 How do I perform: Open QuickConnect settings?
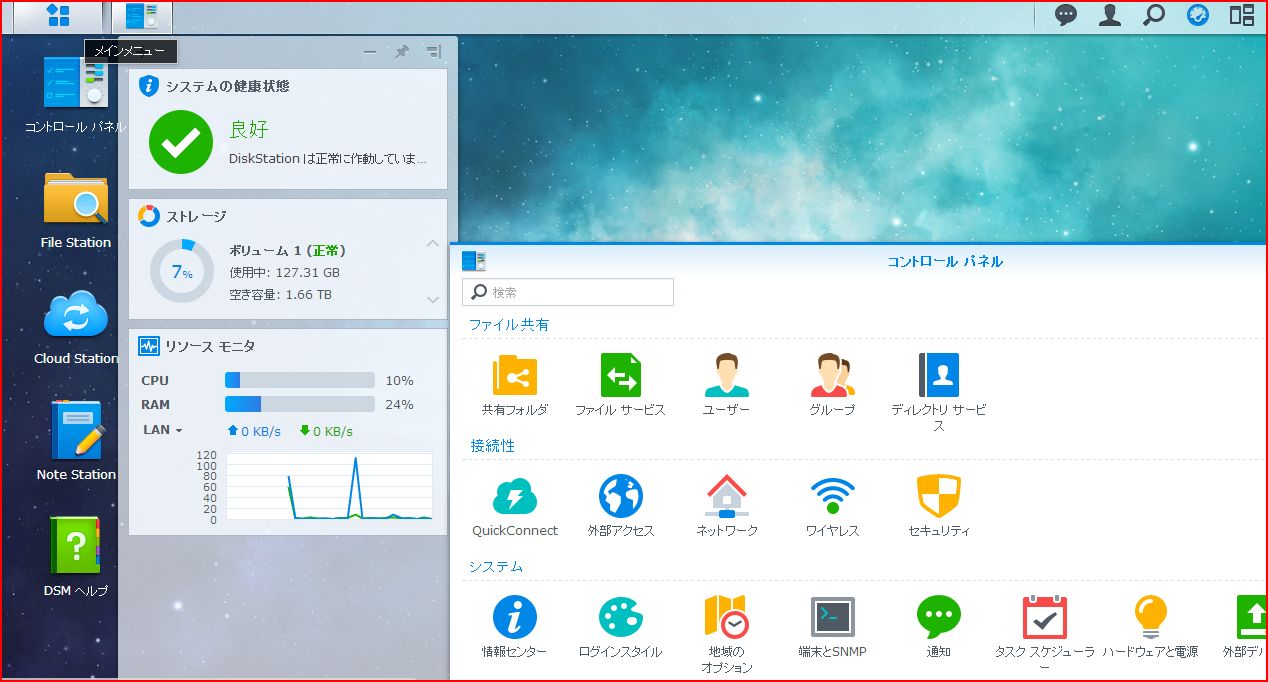(x=515, y=506)
